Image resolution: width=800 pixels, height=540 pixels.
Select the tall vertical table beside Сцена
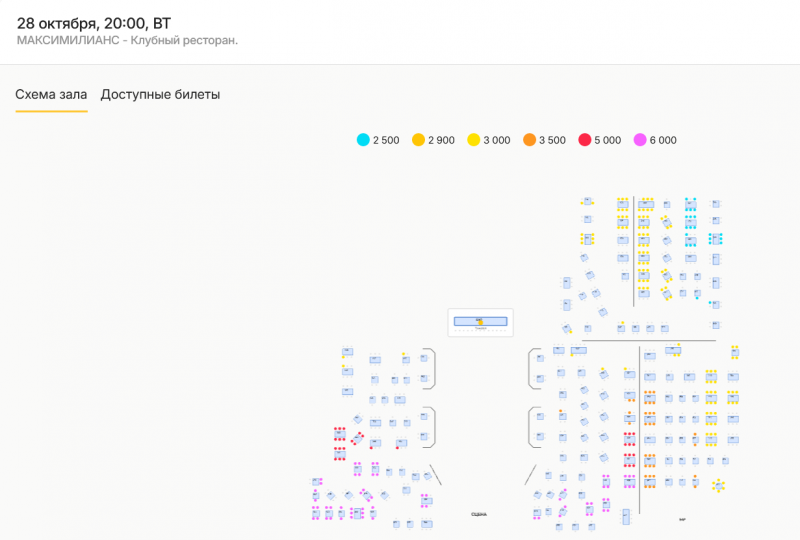click(x=626, y=517)
